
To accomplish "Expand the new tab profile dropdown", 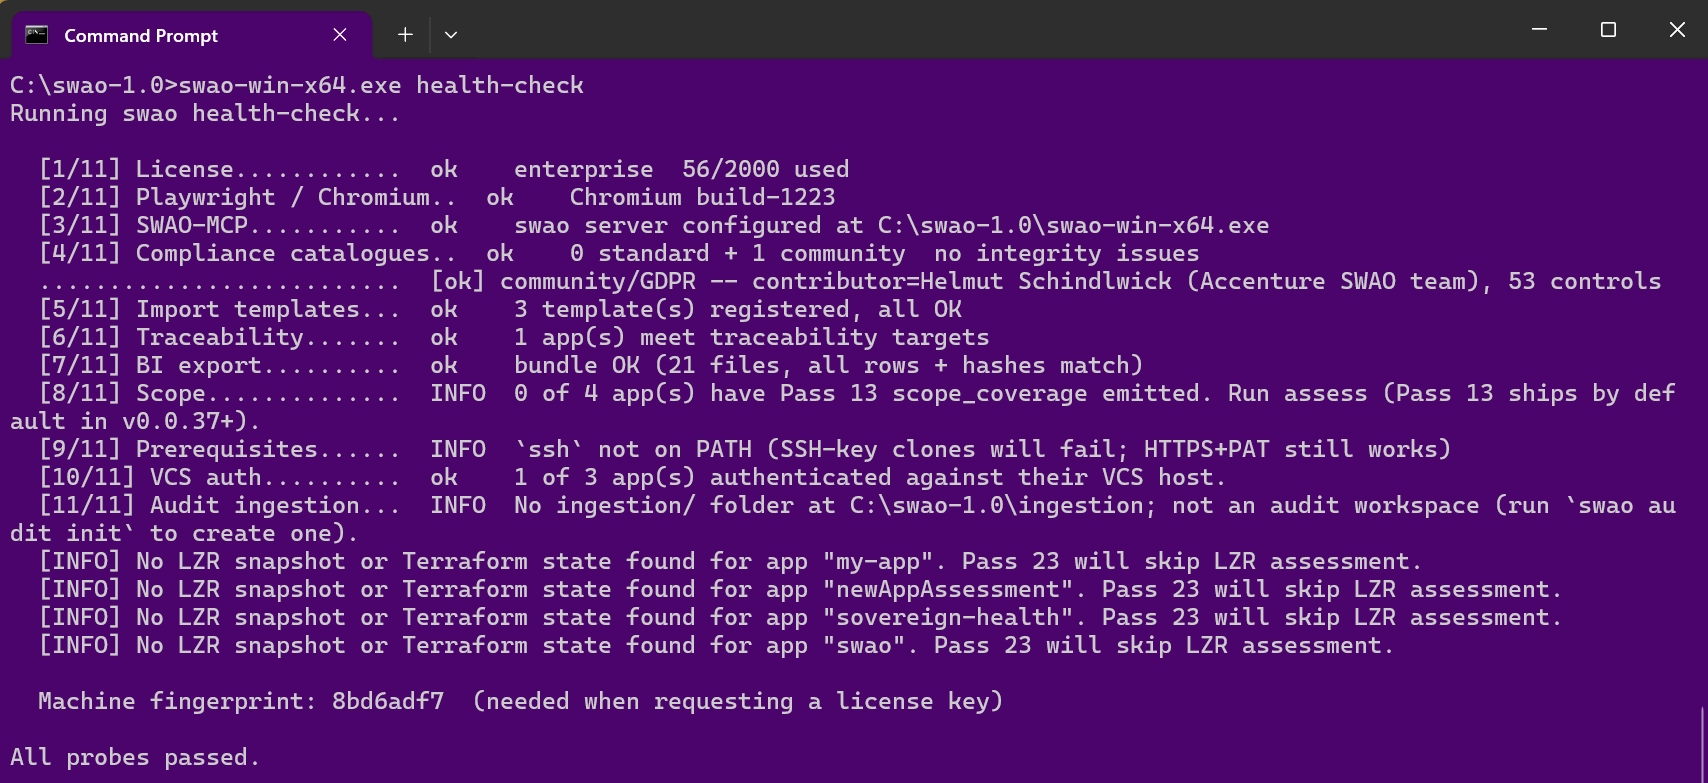I will (x=451, y=35).
